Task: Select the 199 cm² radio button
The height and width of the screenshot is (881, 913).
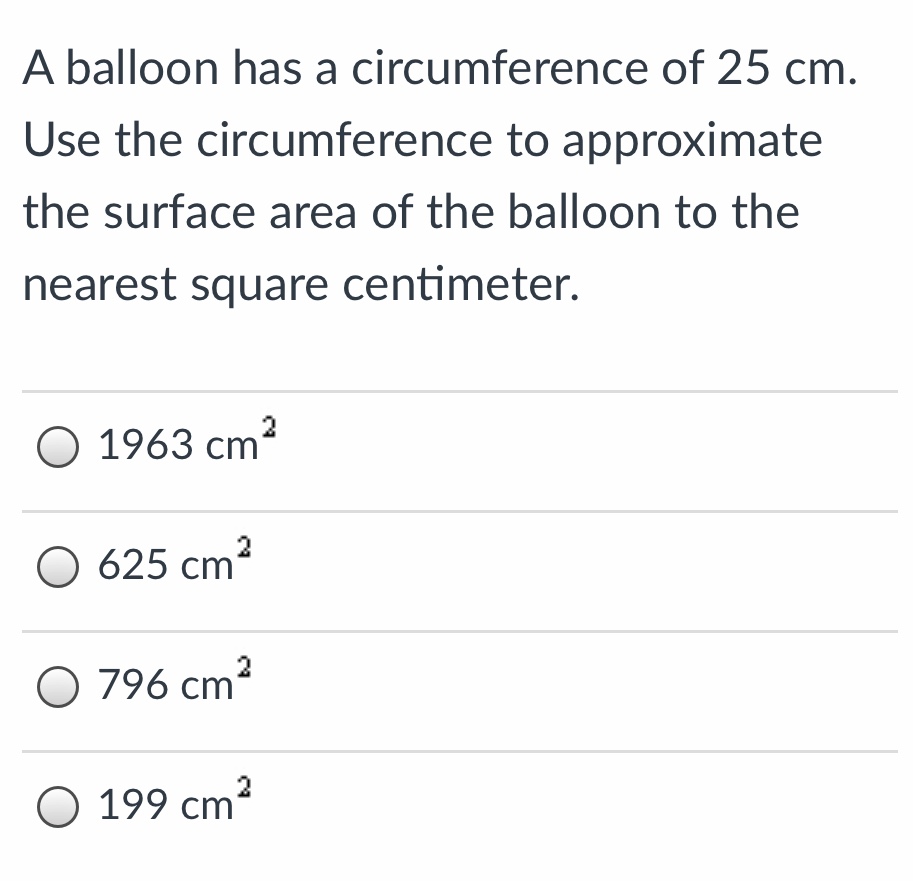Action: coord(57,806)
